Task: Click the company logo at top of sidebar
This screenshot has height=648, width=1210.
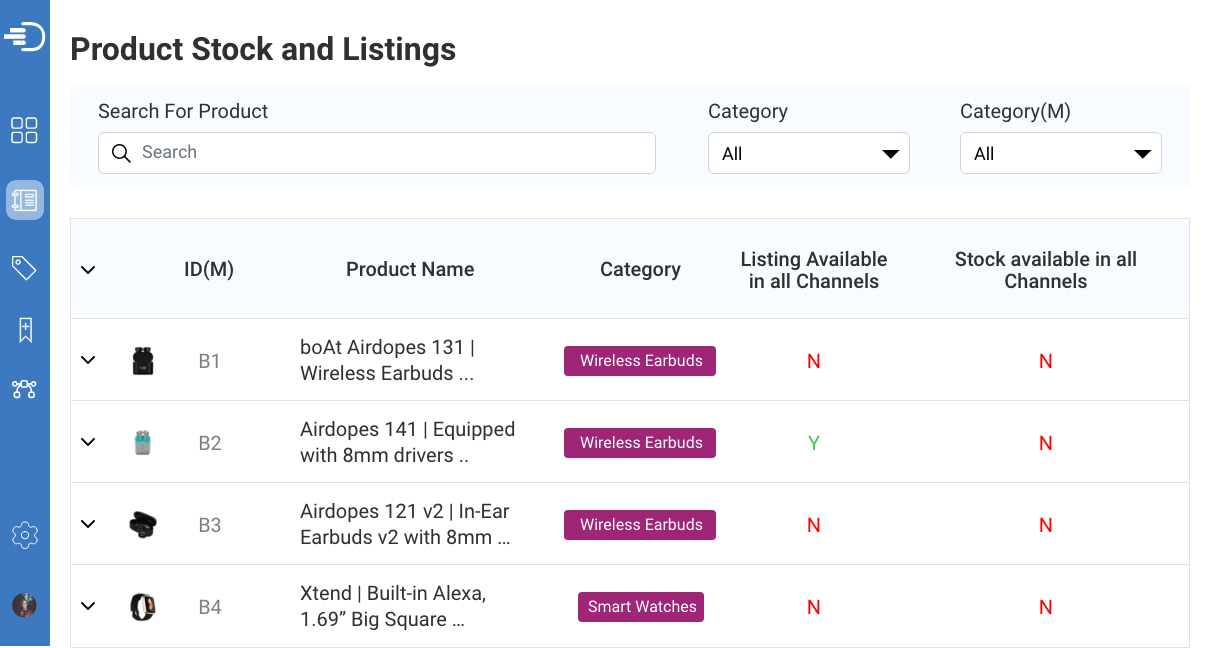Action: click(24, 36)
